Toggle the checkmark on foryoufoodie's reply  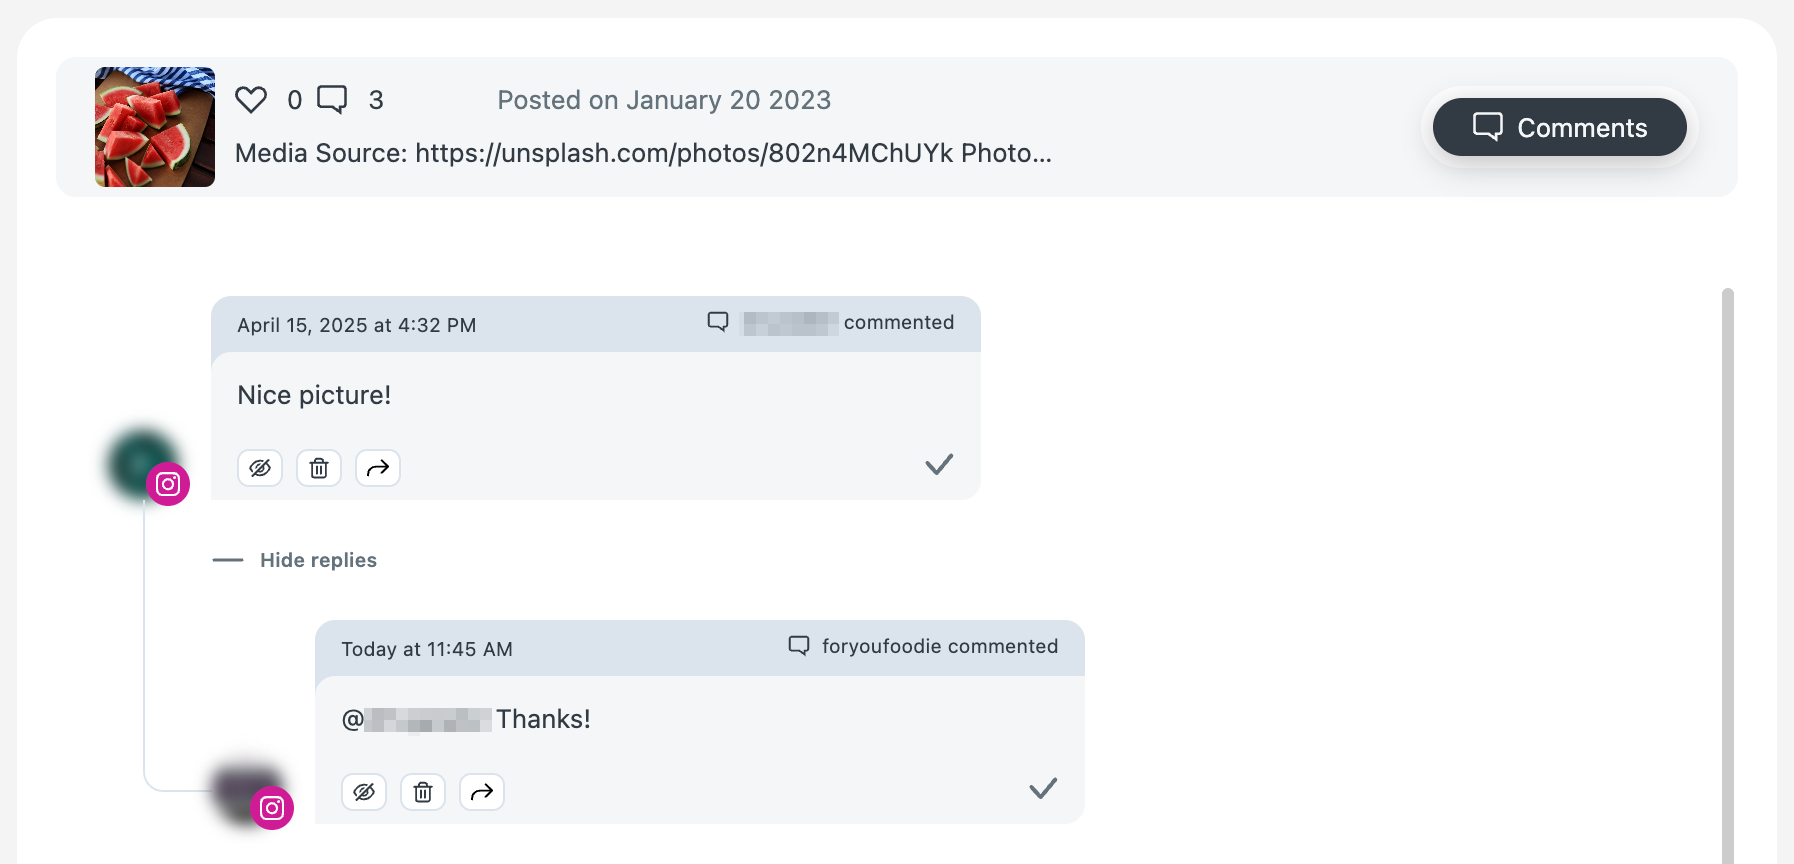click(1042, 787)
